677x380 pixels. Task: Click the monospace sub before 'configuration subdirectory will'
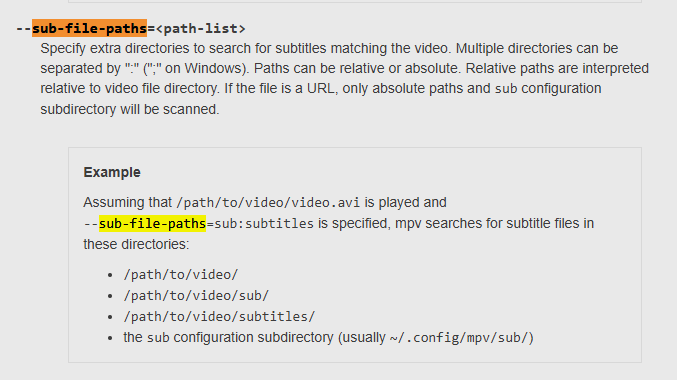point(506,89)
